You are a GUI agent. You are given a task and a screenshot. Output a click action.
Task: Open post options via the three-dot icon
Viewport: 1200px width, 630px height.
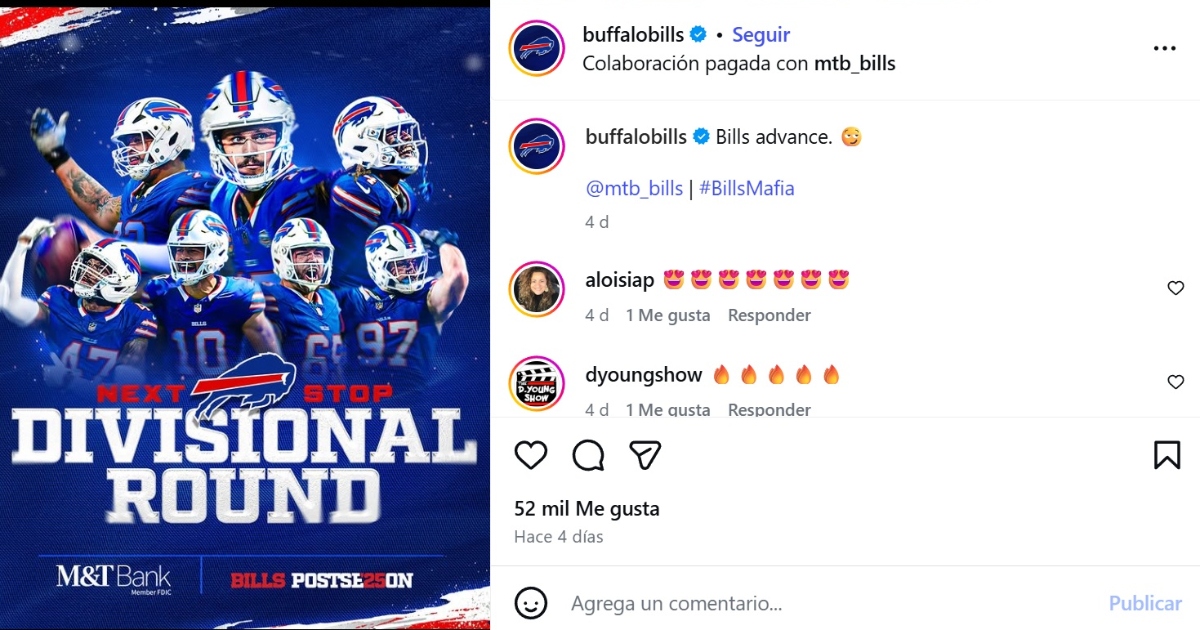click(1164, 47)
